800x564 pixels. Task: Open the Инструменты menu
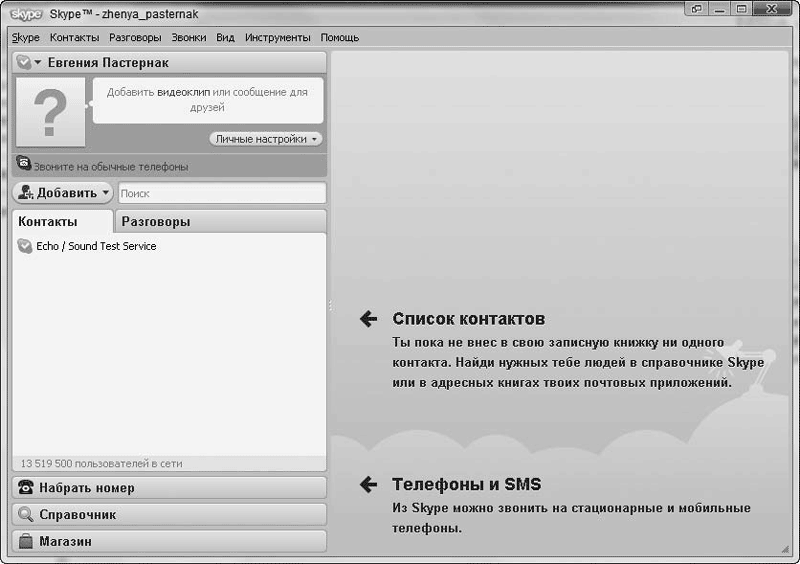tap(278, 37)
